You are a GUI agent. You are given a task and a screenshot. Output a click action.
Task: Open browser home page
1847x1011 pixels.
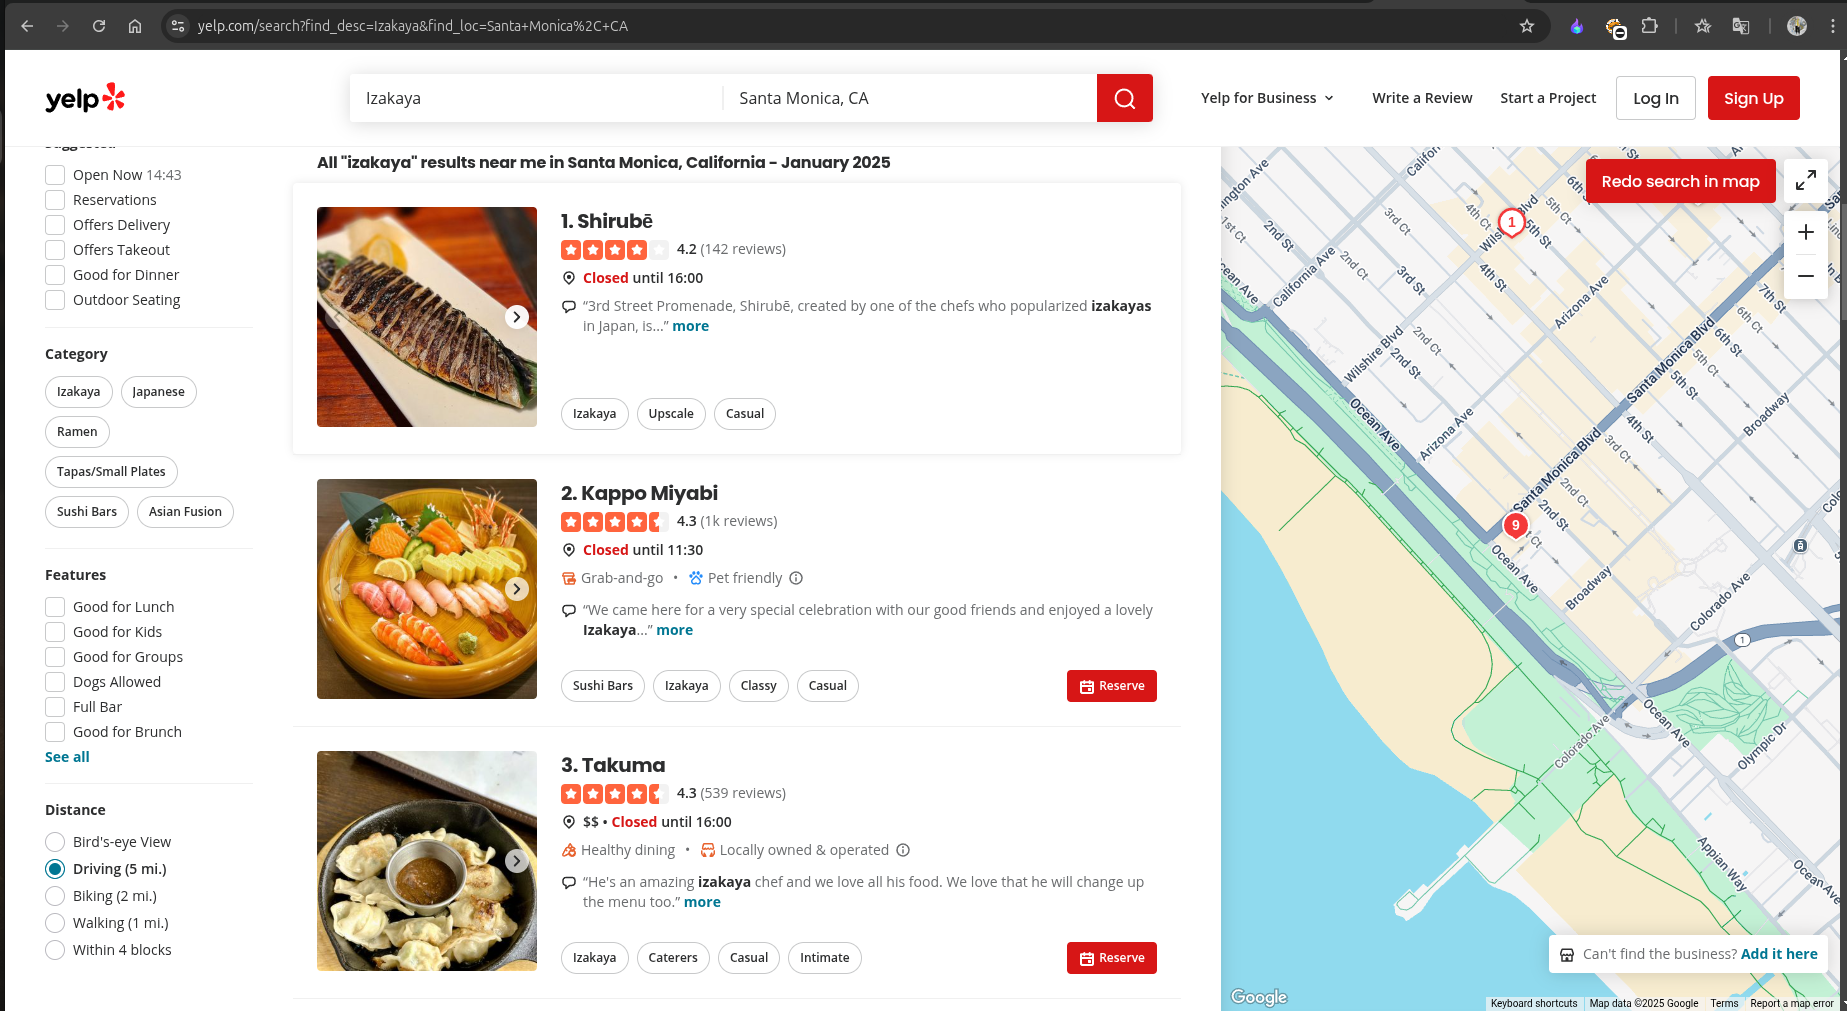(x=135, y=26)
